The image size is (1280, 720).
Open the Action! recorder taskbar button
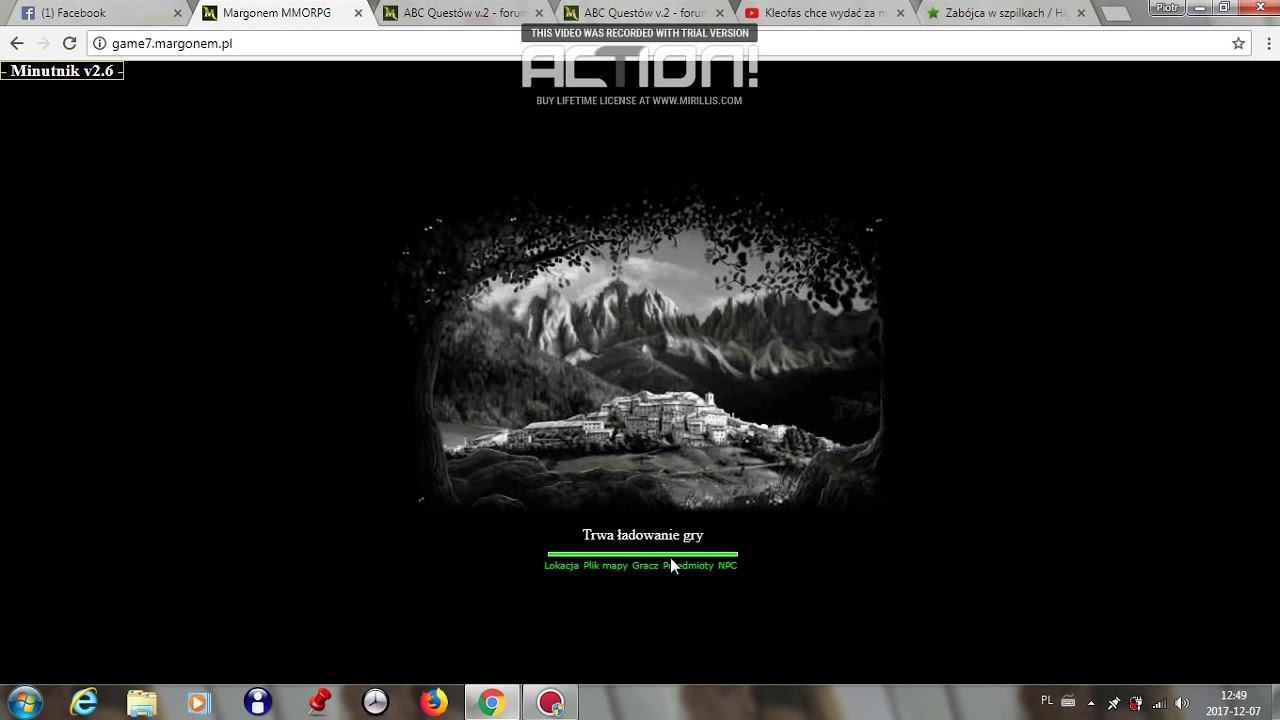click(550, 703)
